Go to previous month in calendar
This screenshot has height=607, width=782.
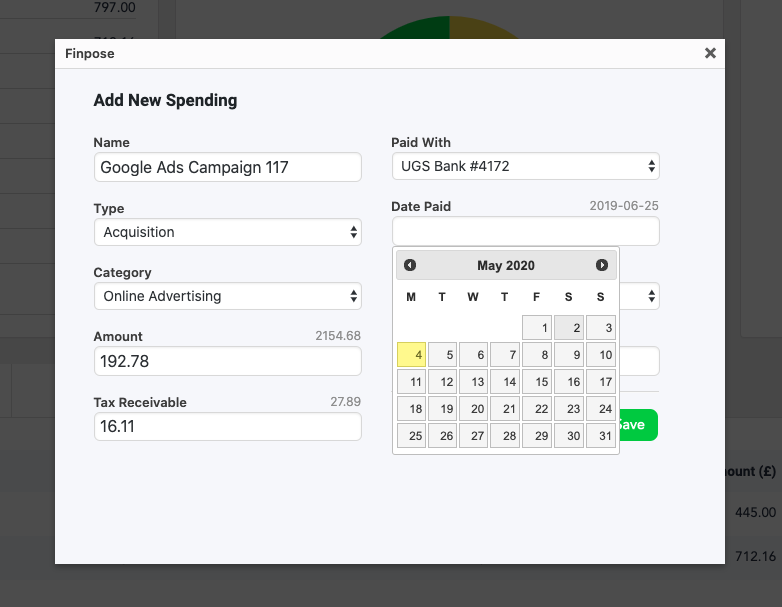point(410,265)
